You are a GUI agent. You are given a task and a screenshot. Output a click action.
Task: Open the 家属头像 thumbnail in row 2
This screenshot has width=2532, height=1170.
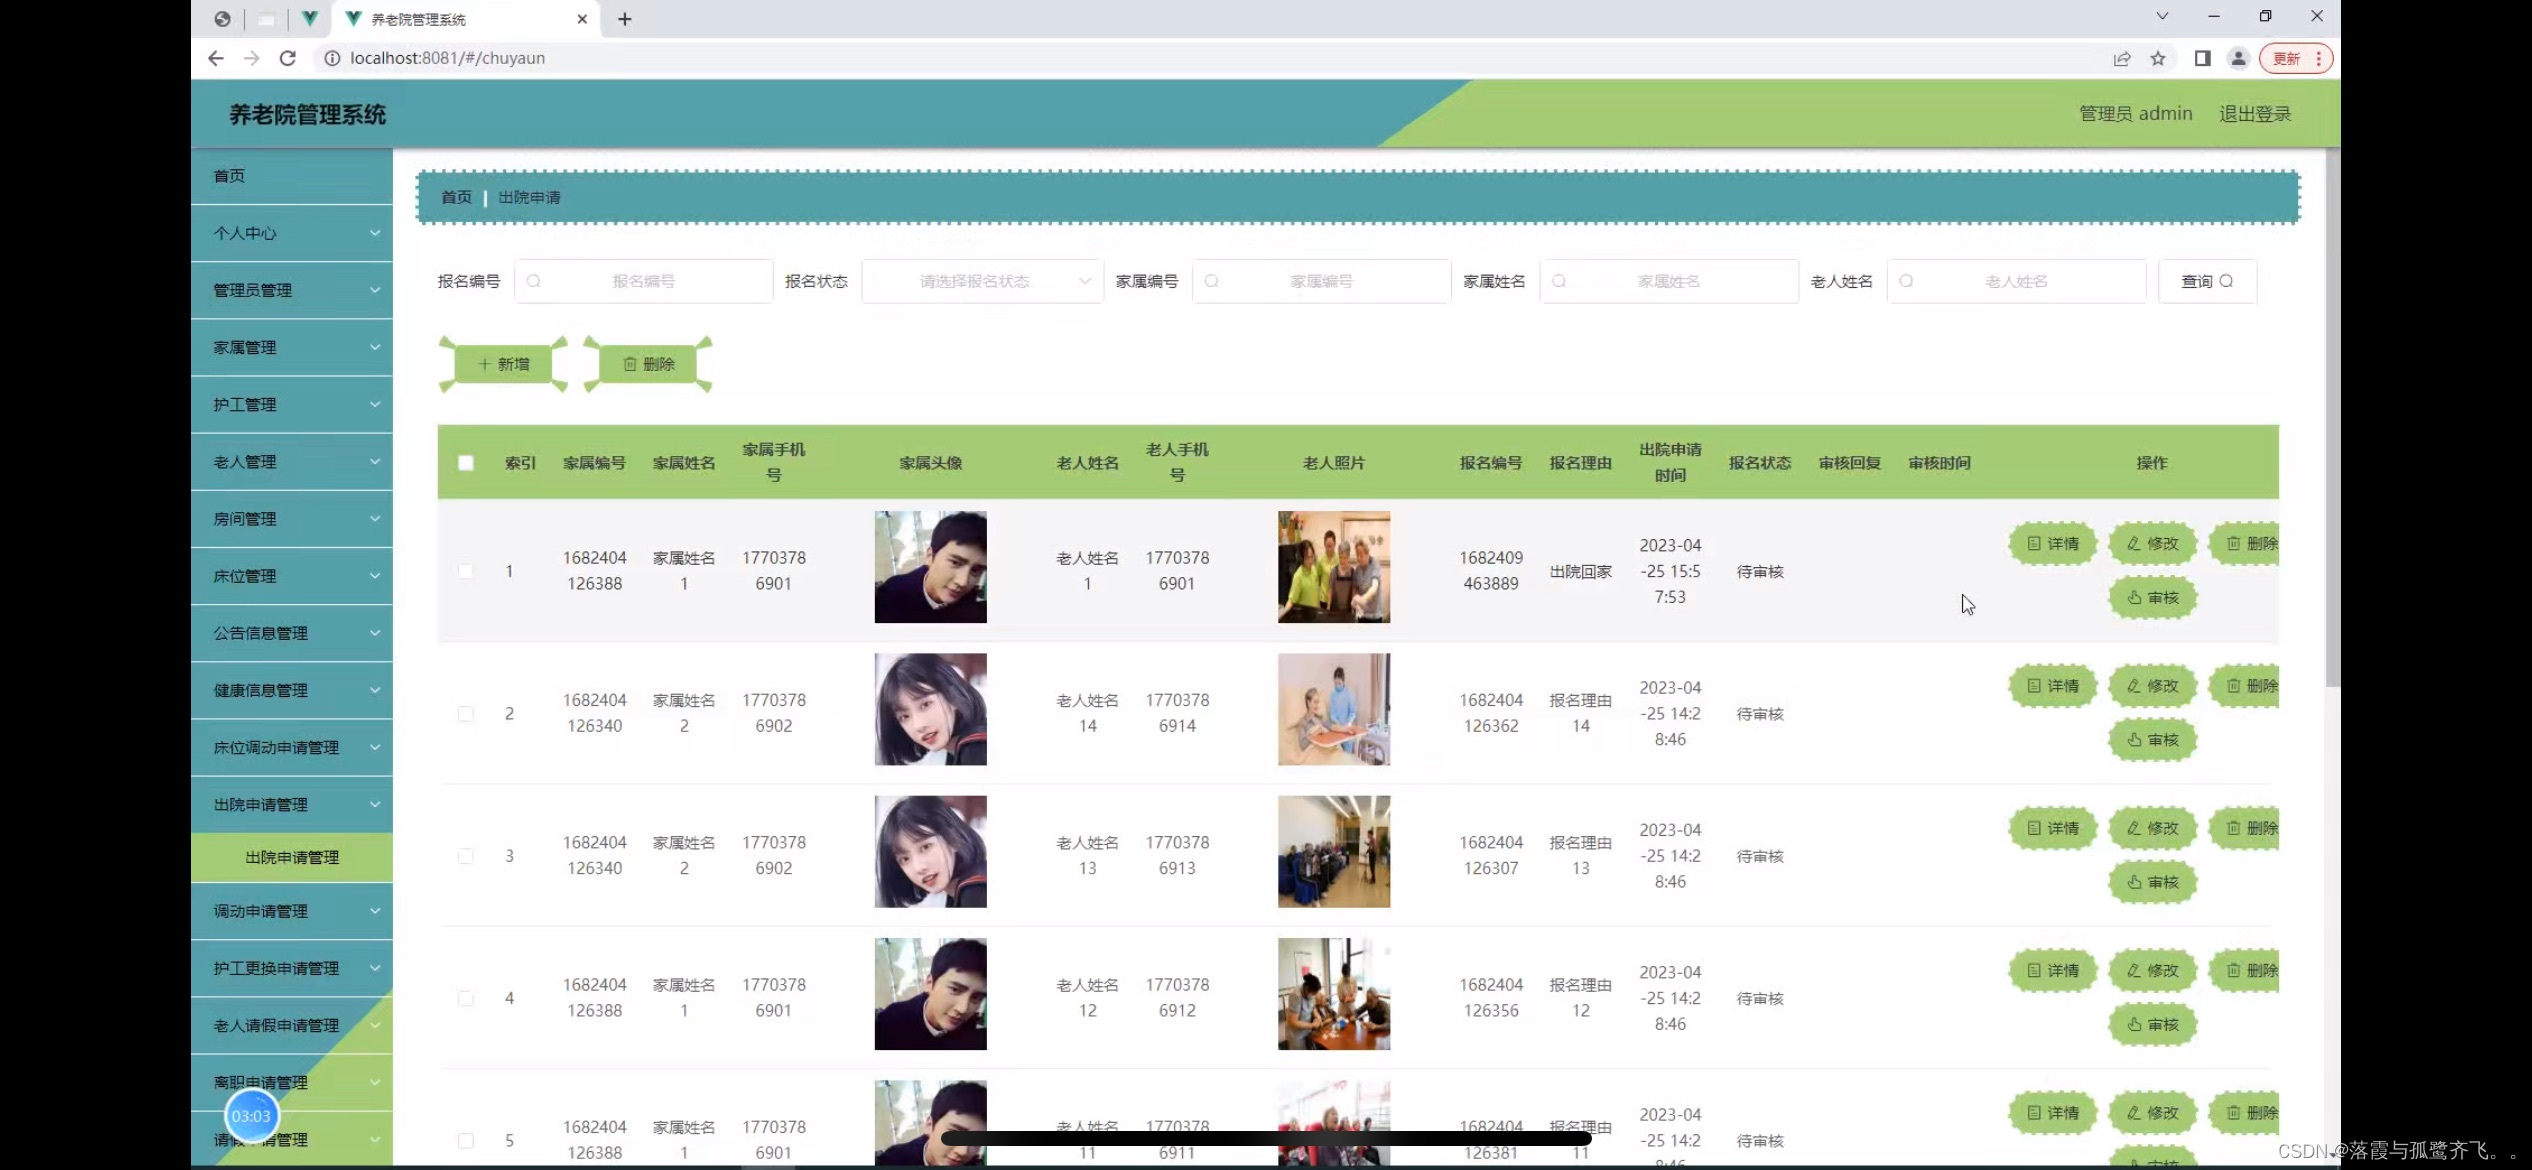pos(930,709)
